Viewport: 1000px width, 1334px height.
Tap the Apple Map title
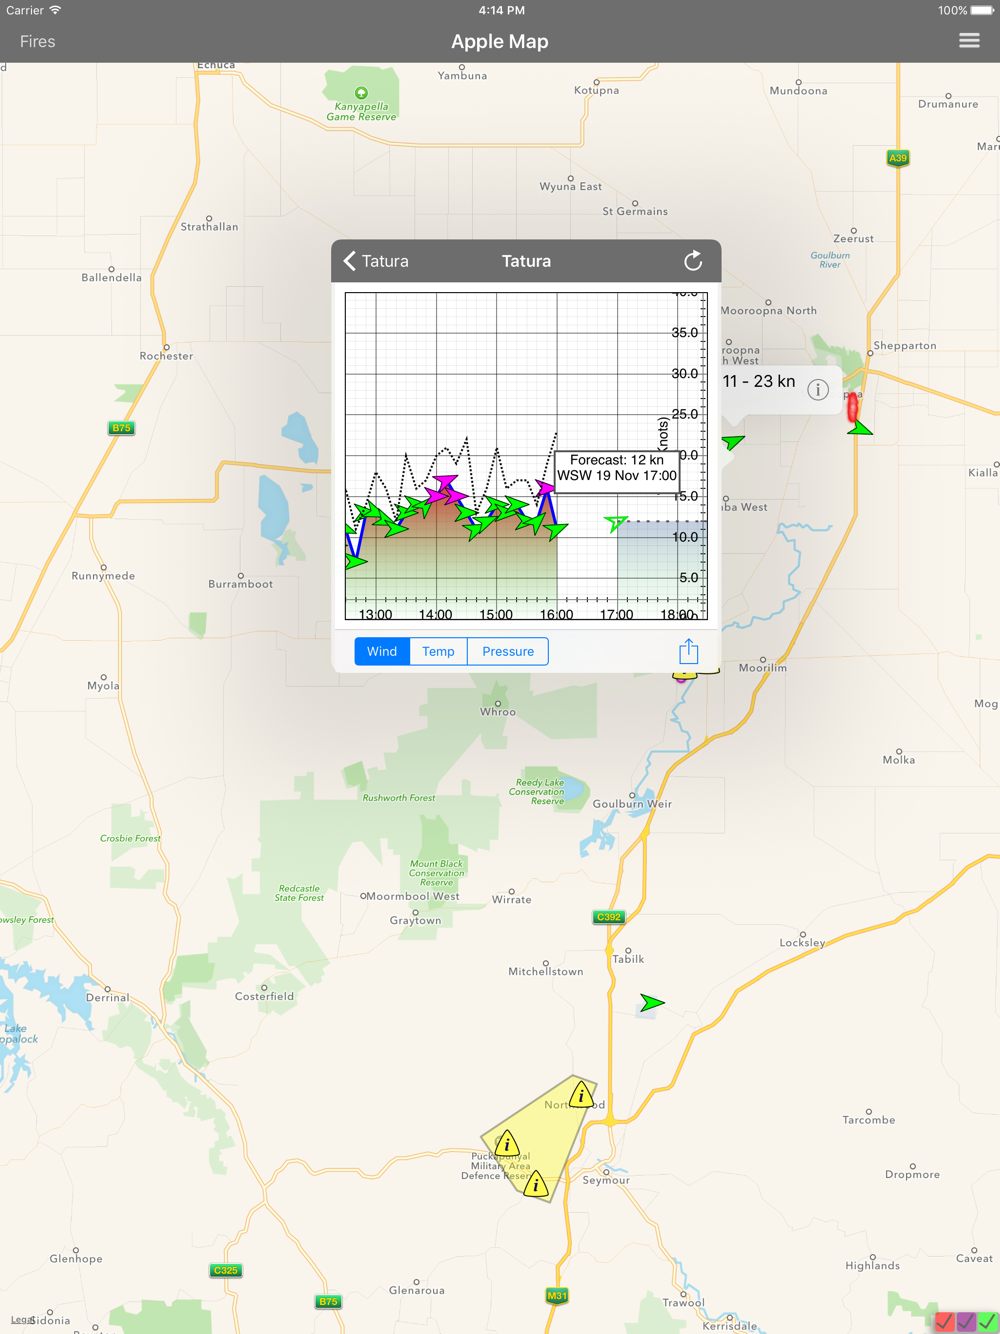coord(500,42)
